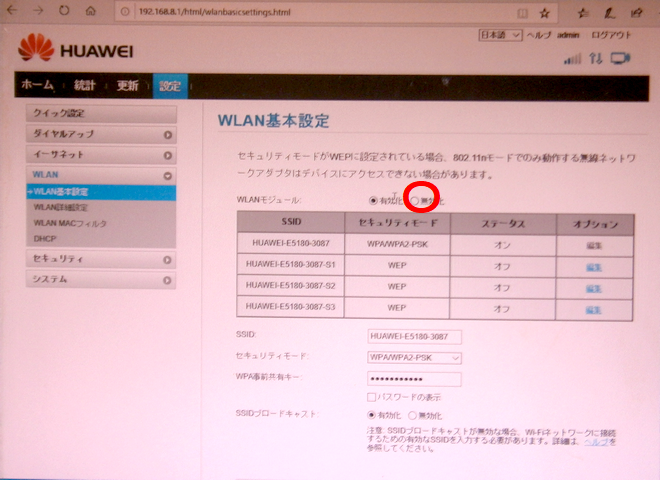The height and width of the screenshot is (480, 660).
Task: Add page to favorites star icon
Action: 545,13
